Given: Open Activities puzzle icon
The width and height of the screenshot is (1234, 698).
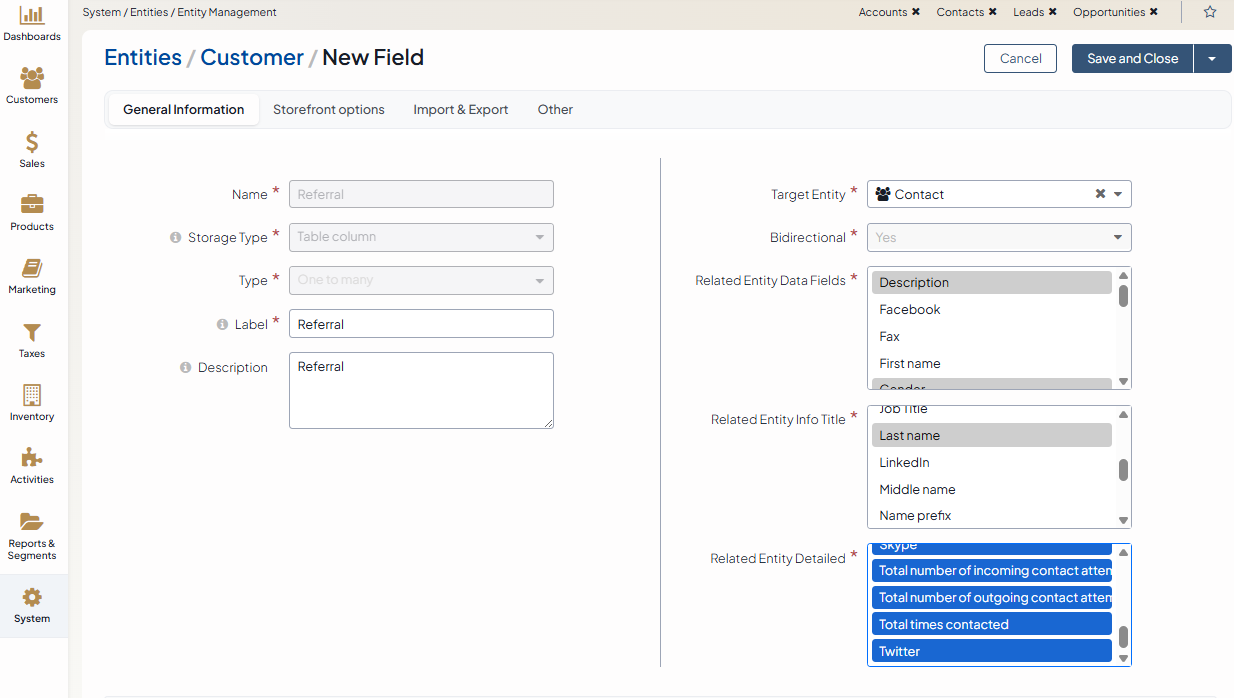Looking at the screenshot, I should pyautogui.click(x=32, y=459).
